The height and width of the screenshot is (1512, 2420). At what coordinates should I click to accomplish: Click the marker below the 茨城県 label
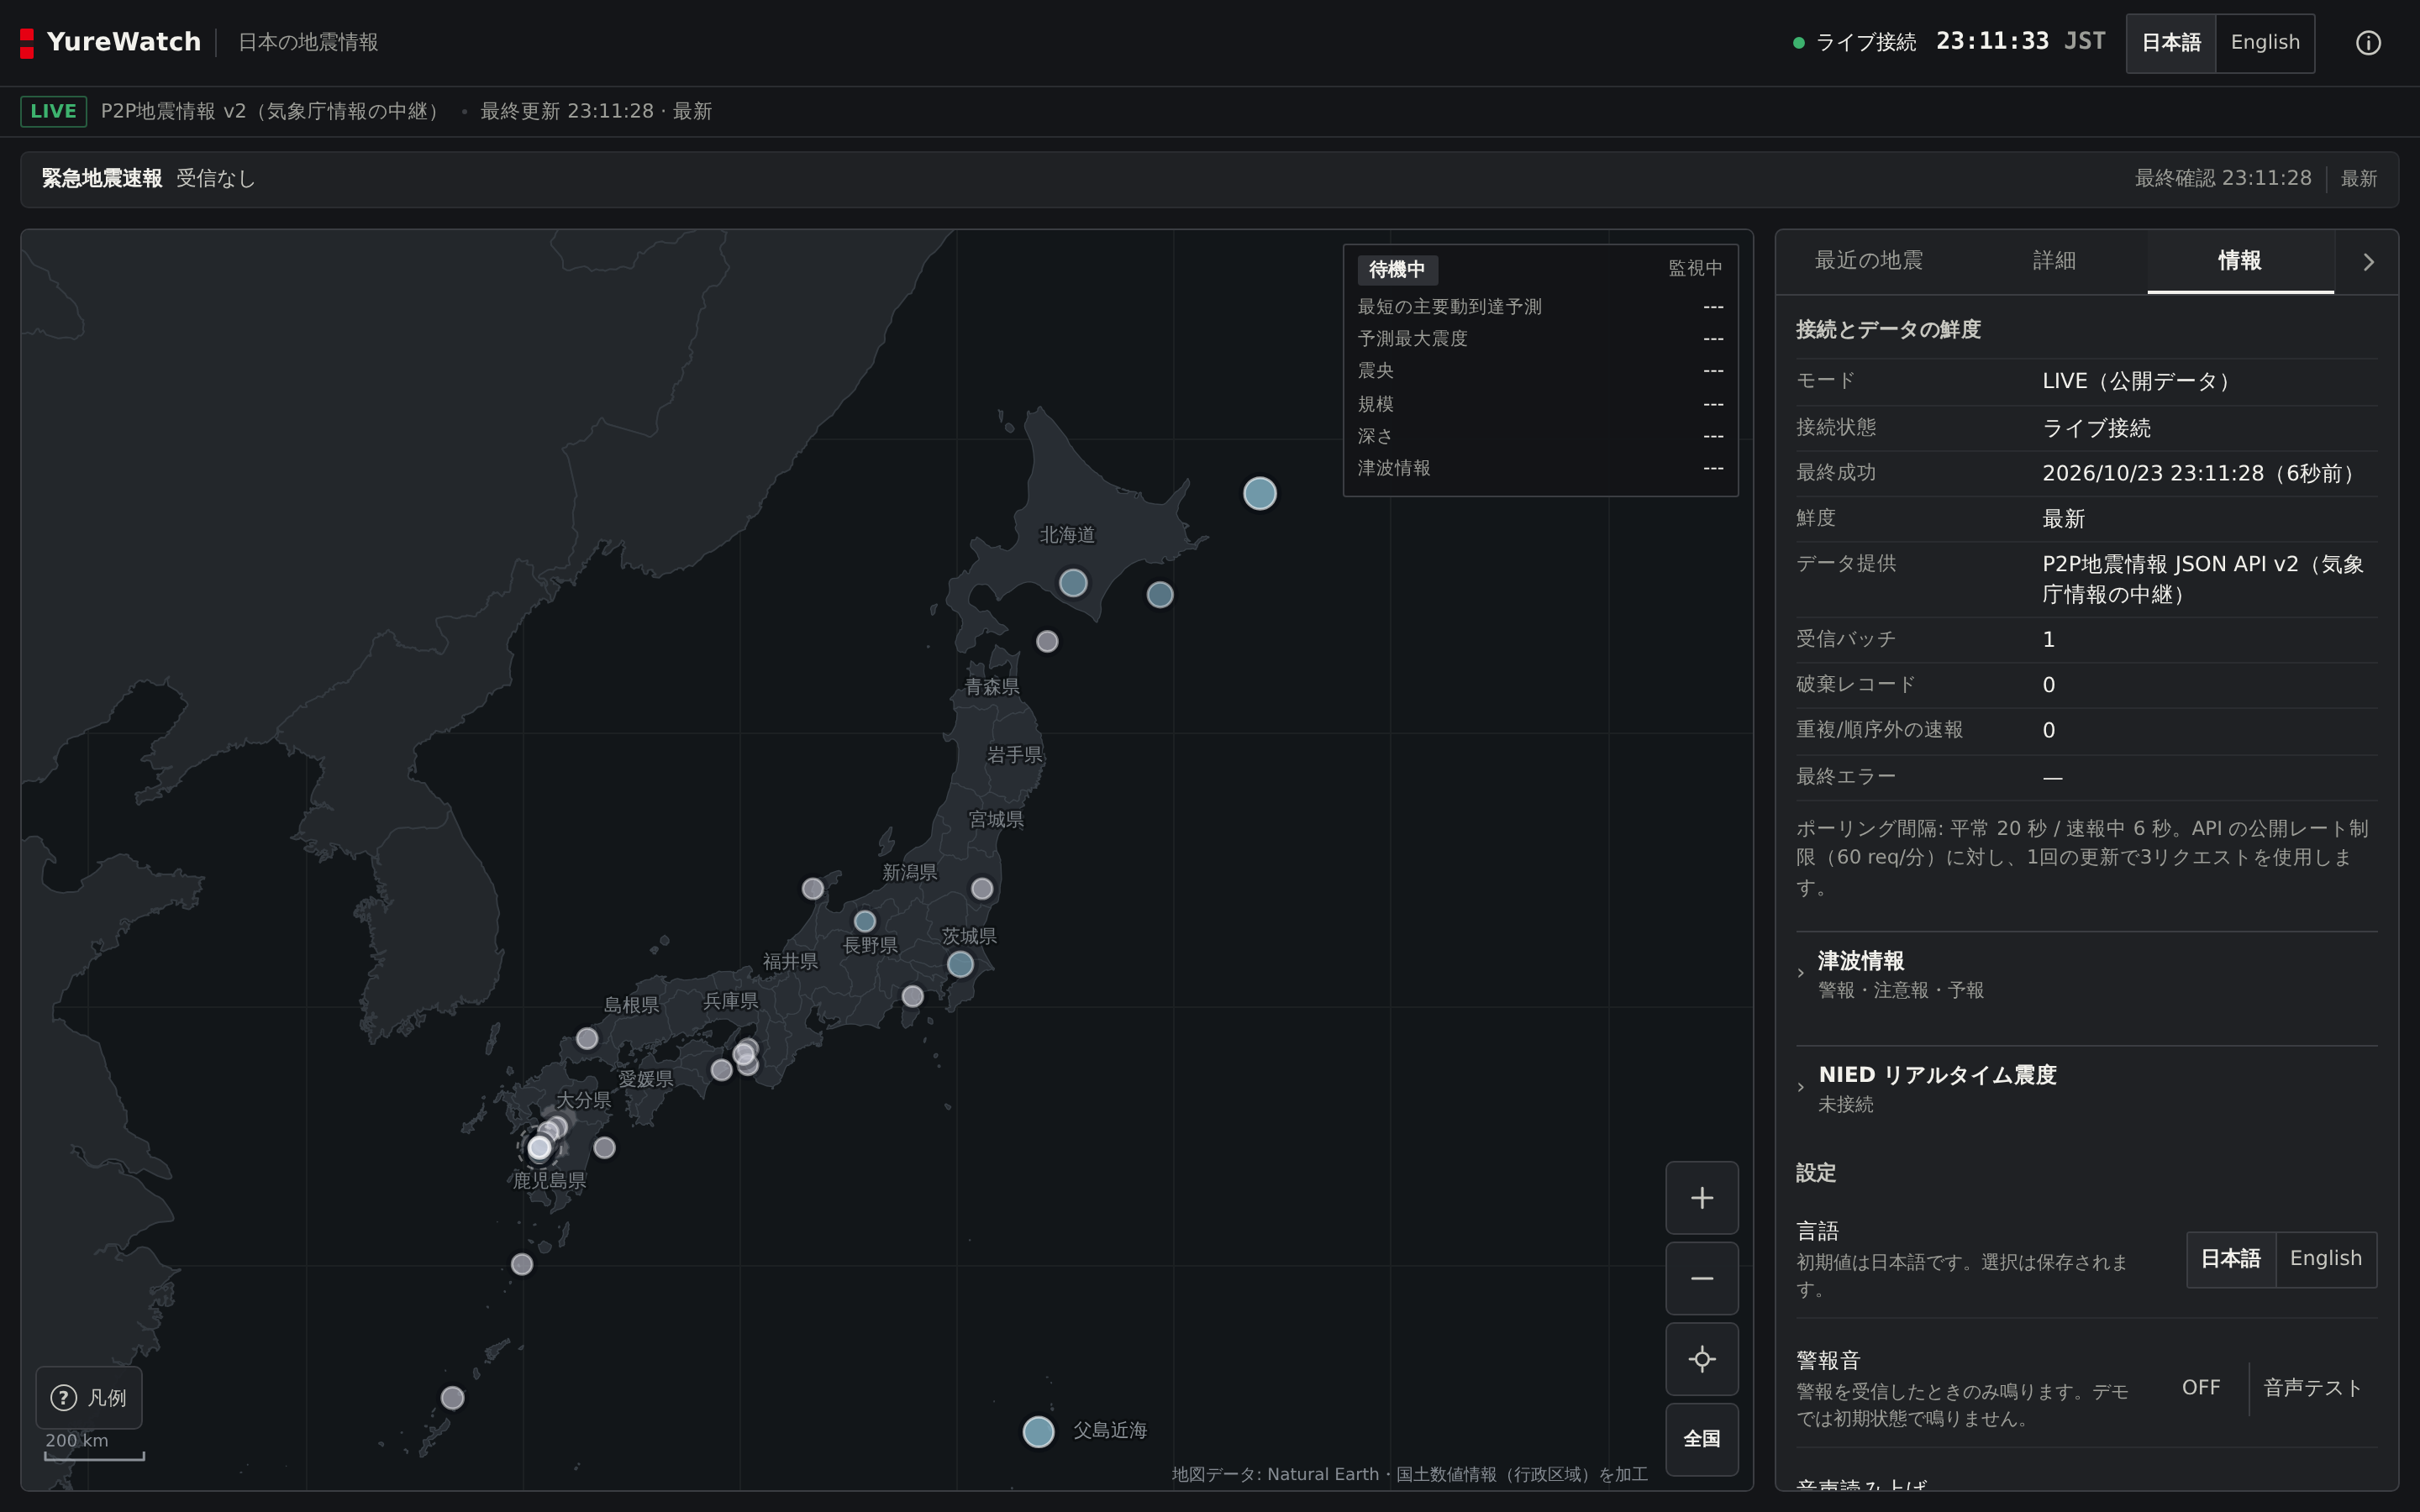960,964
